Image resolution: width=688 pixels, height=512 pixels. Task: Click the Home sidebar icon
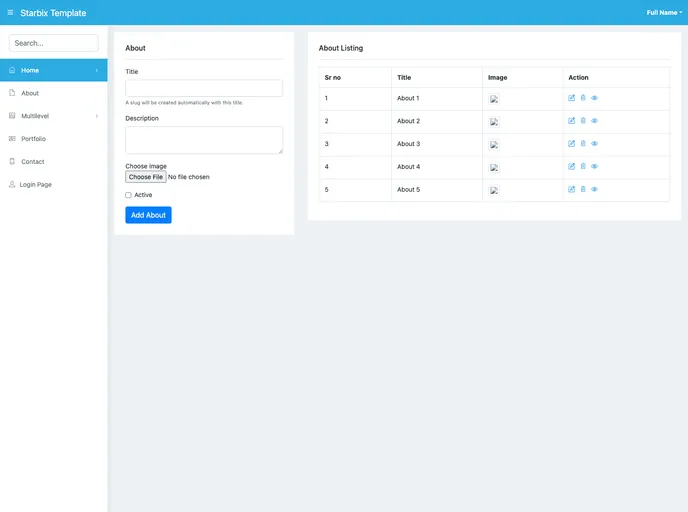[12, 70]
